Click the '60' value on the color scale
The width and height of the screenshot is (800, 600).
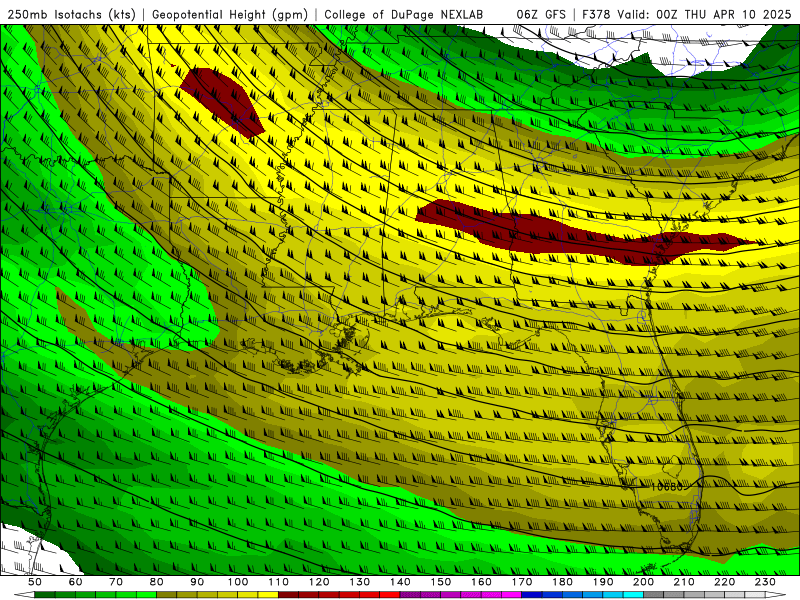[x=76, y=582]
